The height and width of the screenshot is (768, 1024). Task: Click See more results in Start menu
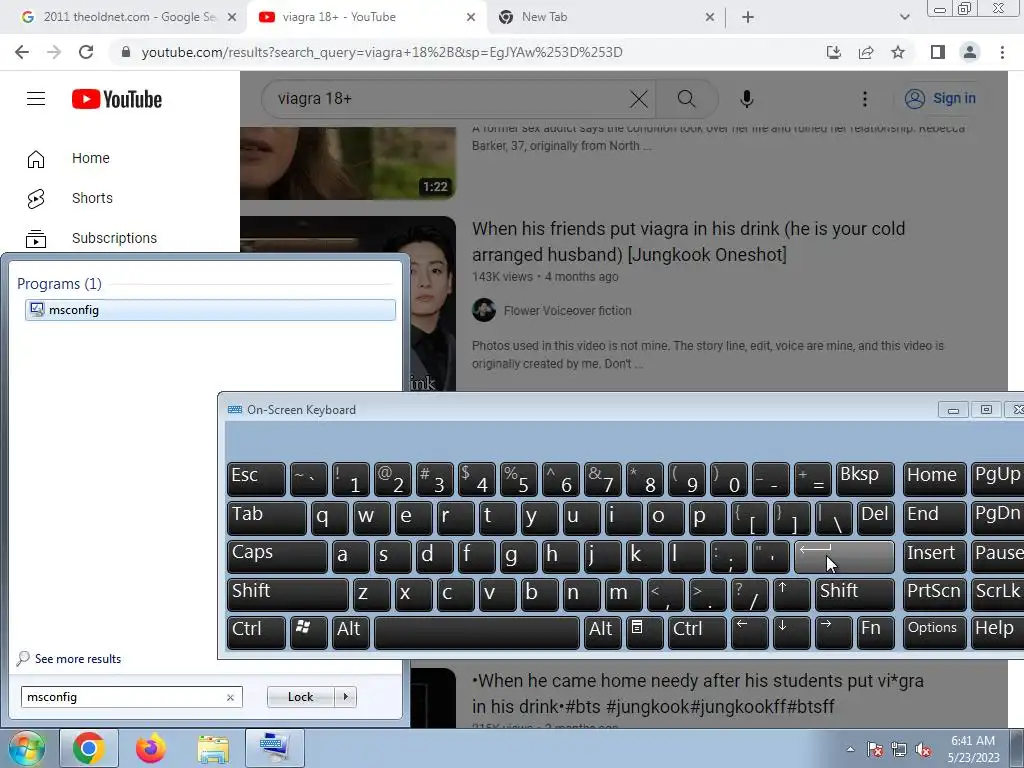(x=69, y=658)
